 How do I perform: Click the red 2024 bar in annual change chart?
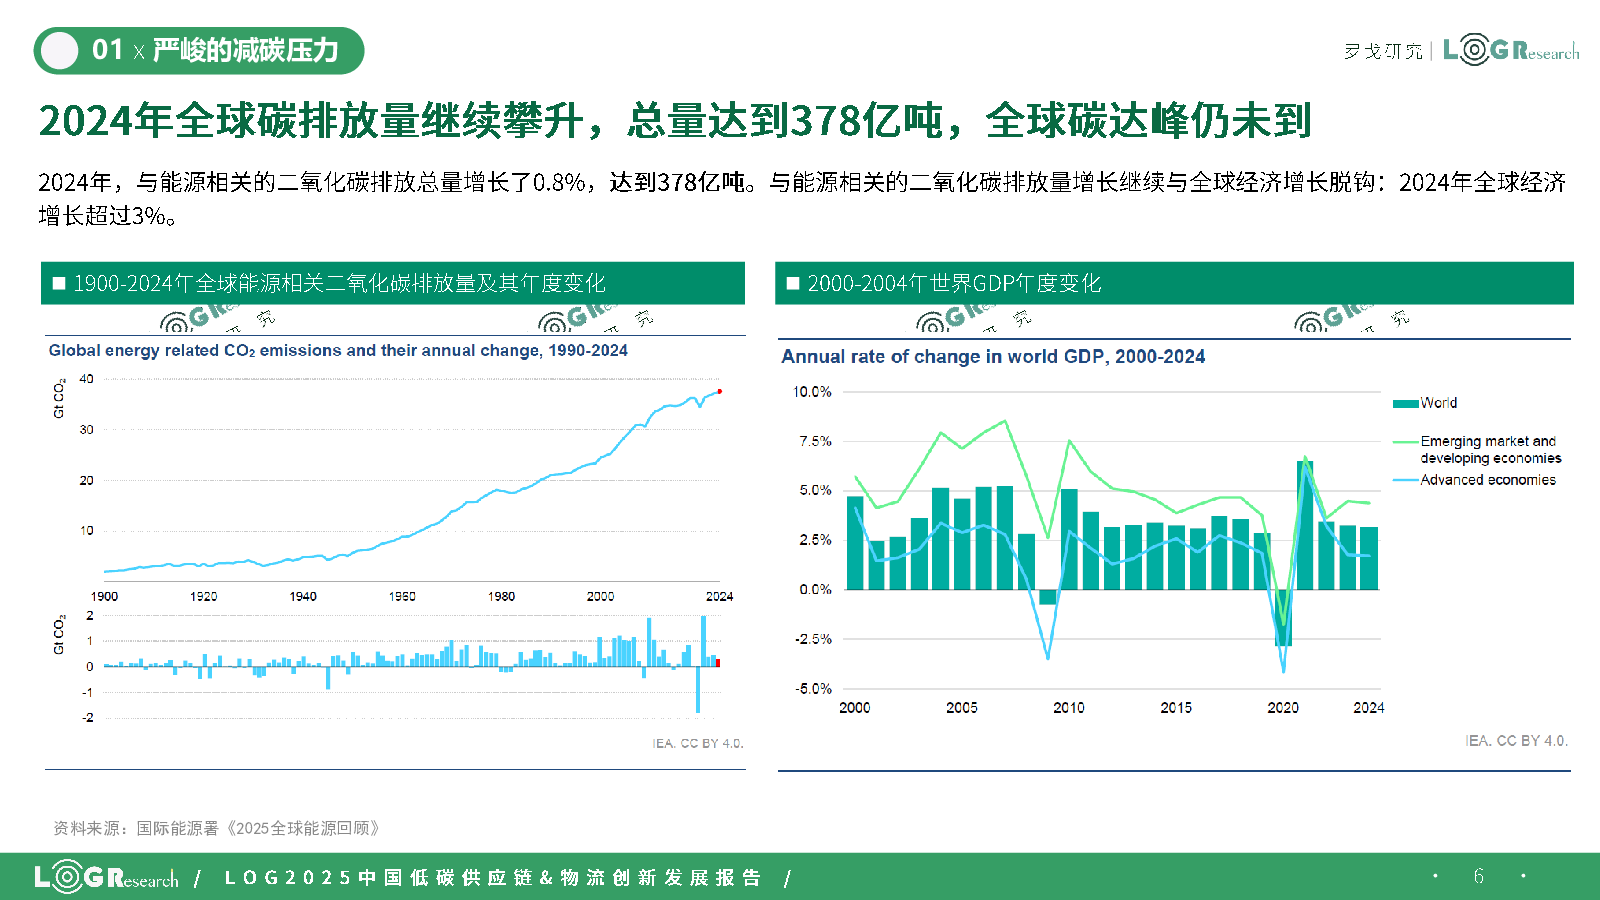[718, 663]
